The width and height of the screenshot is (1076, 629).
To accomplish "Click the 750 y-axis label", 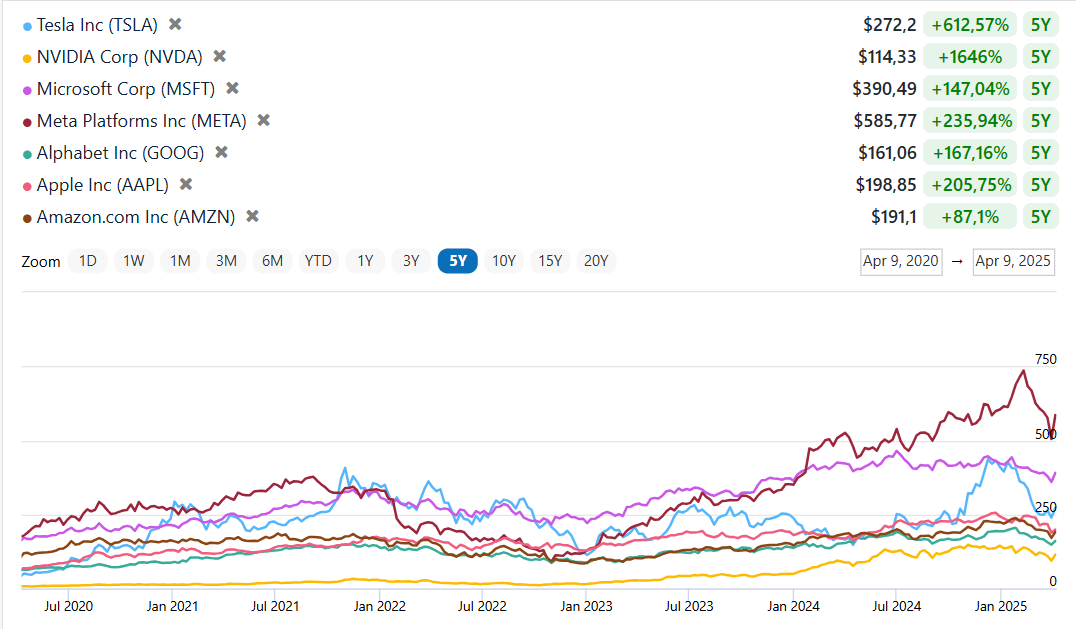I will coord(1046,359).
